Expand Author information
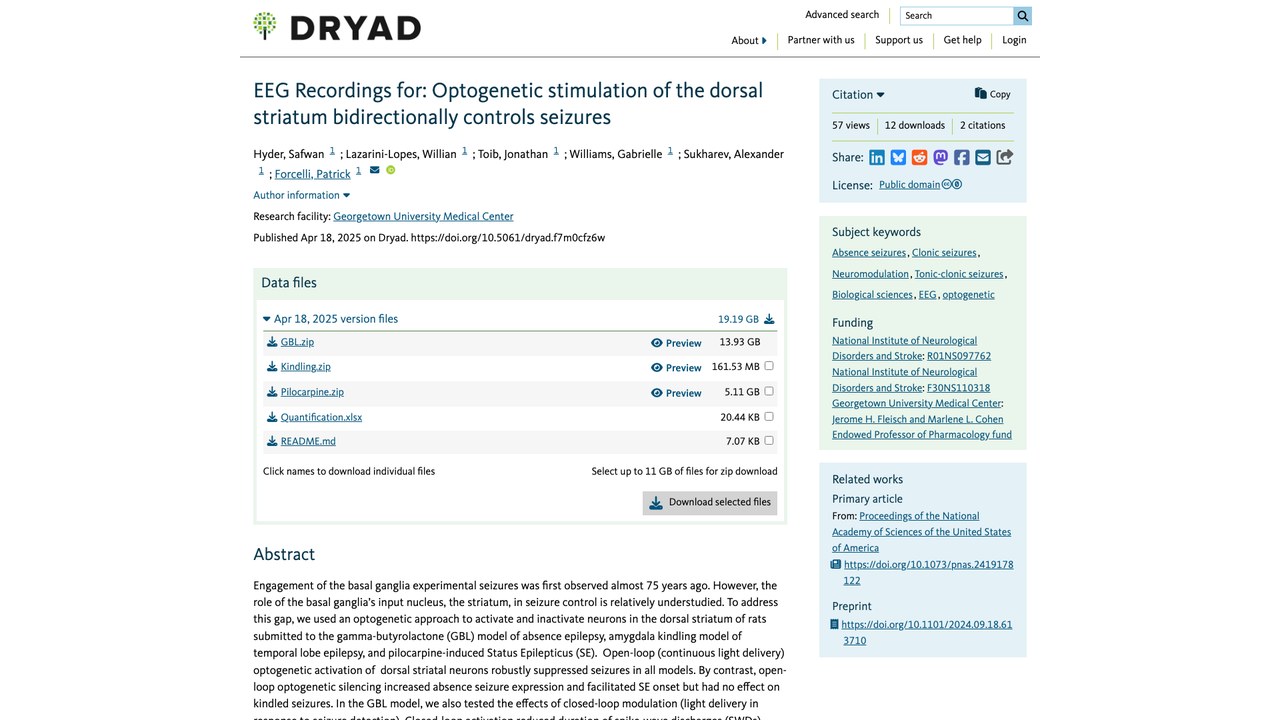 (301, 195)
